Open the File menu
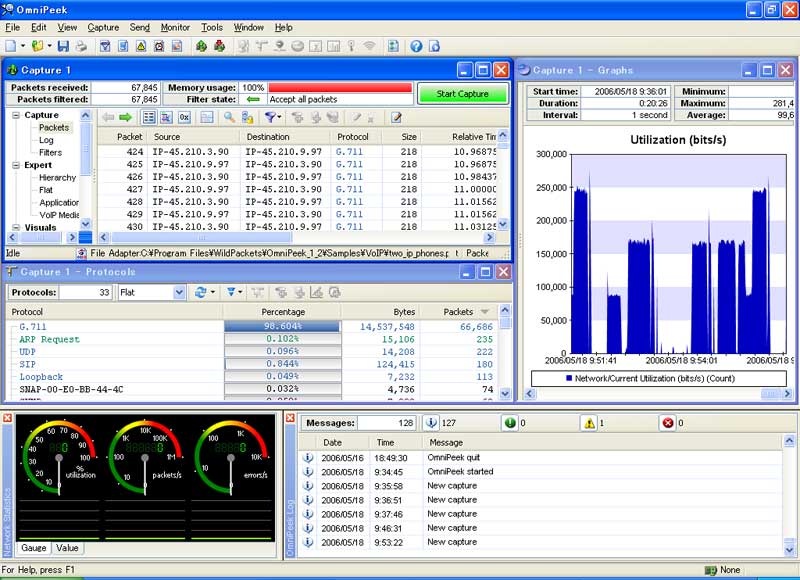800x580 pixels. [x=13, y=28]
